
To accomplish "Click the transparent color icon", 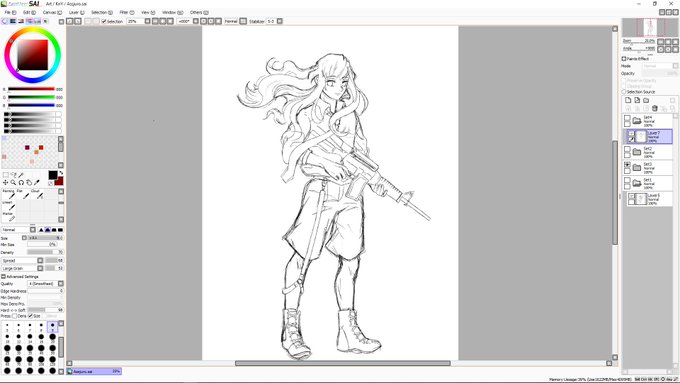I will 50,183.
